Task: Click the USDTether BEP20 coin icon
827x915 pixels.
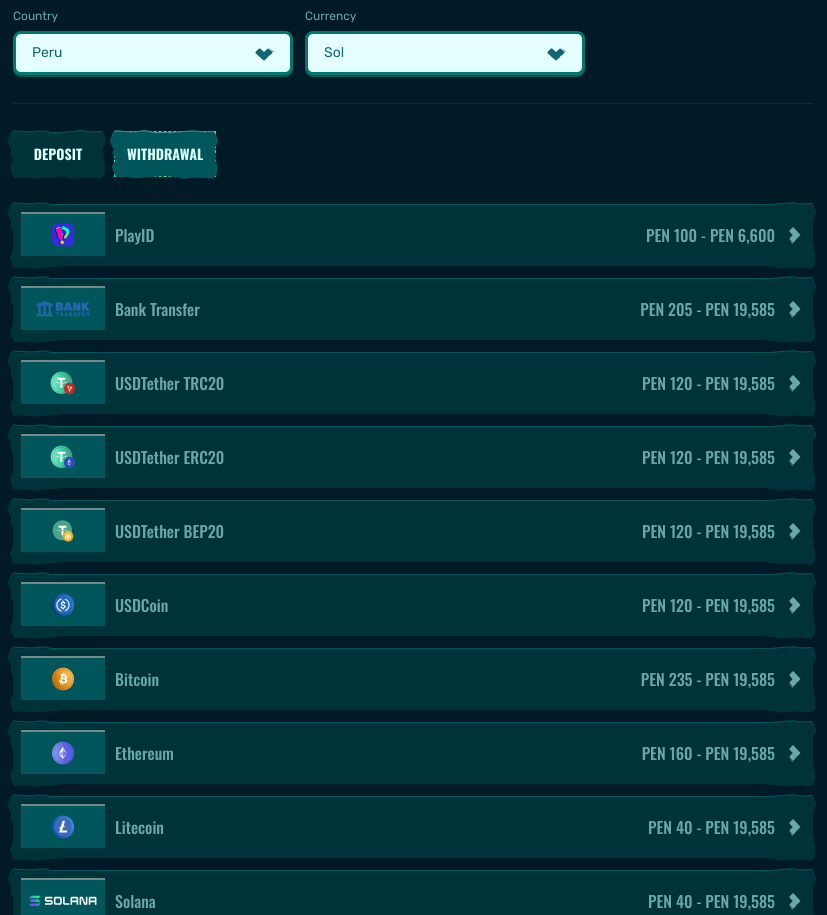Action: pyautogui.click(x=63, y=531)
